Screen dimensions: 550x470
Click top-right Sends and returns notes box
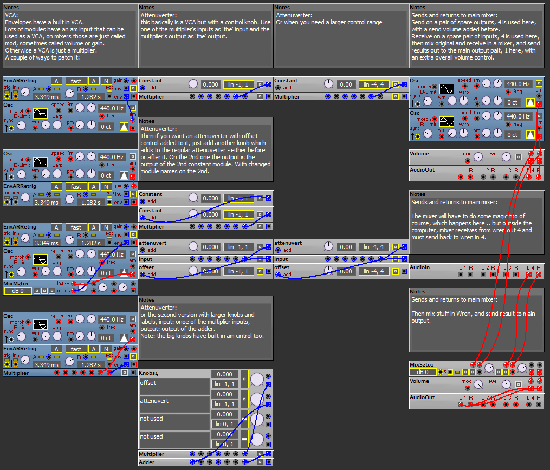[x=477, y=39]
